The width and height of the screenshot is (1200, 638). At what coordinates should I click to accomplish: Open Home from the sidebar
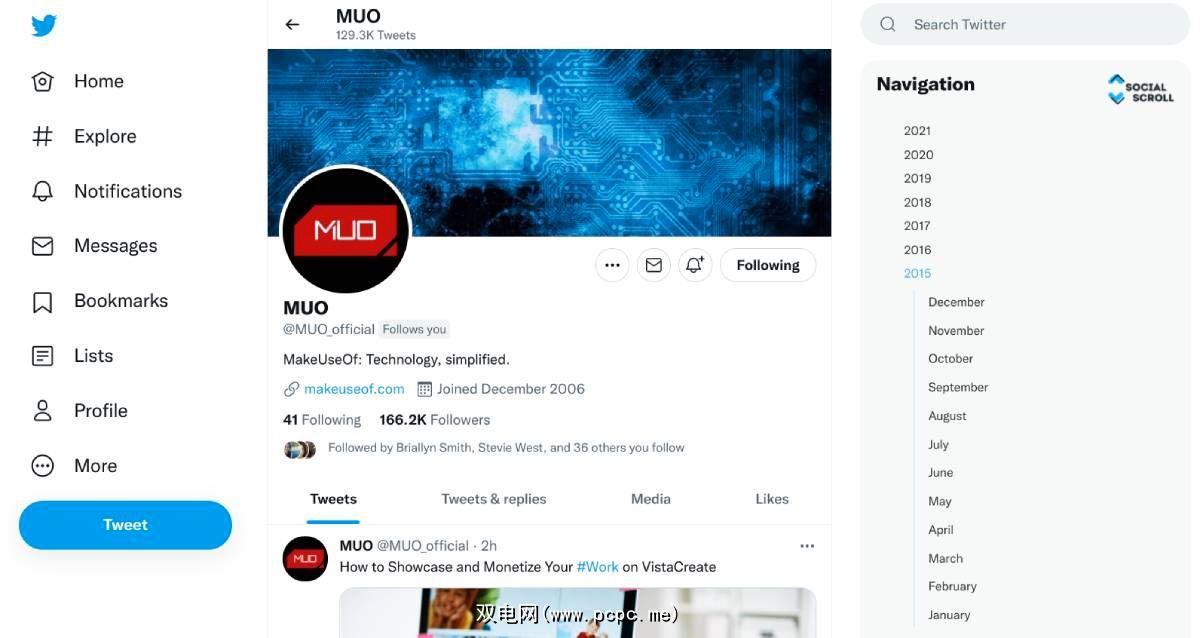coord(78,81)
